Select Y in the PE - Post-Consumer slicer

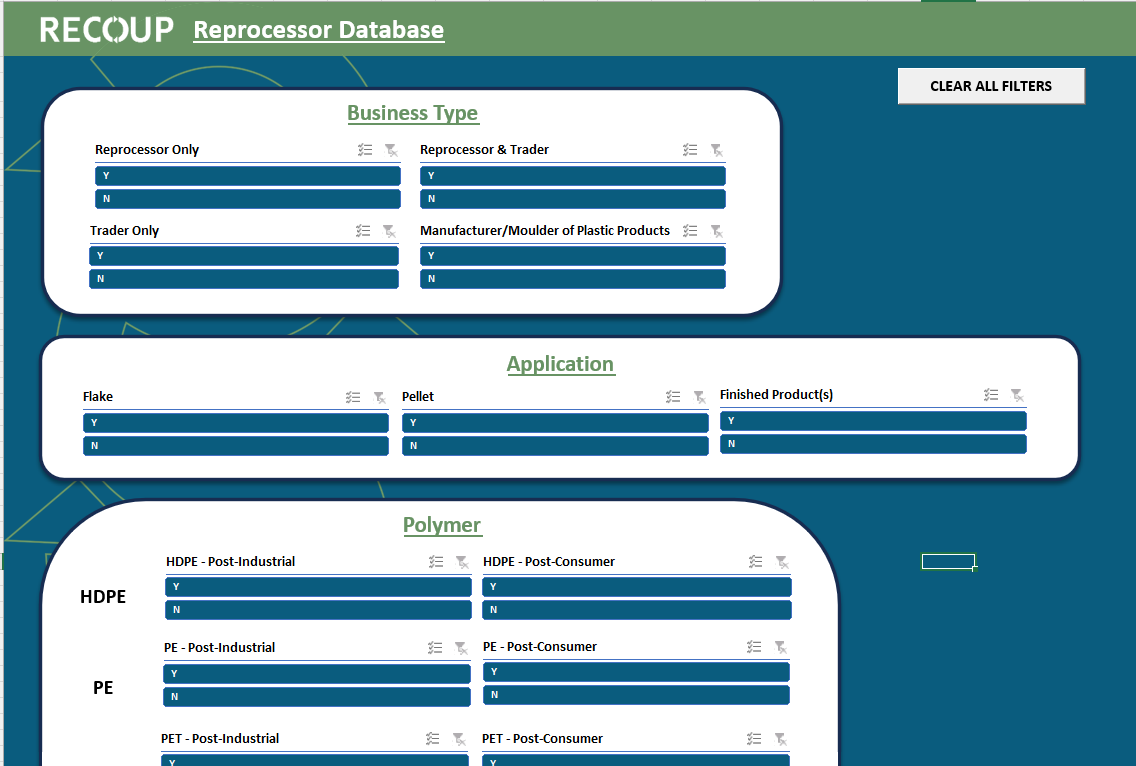[636, 672]
